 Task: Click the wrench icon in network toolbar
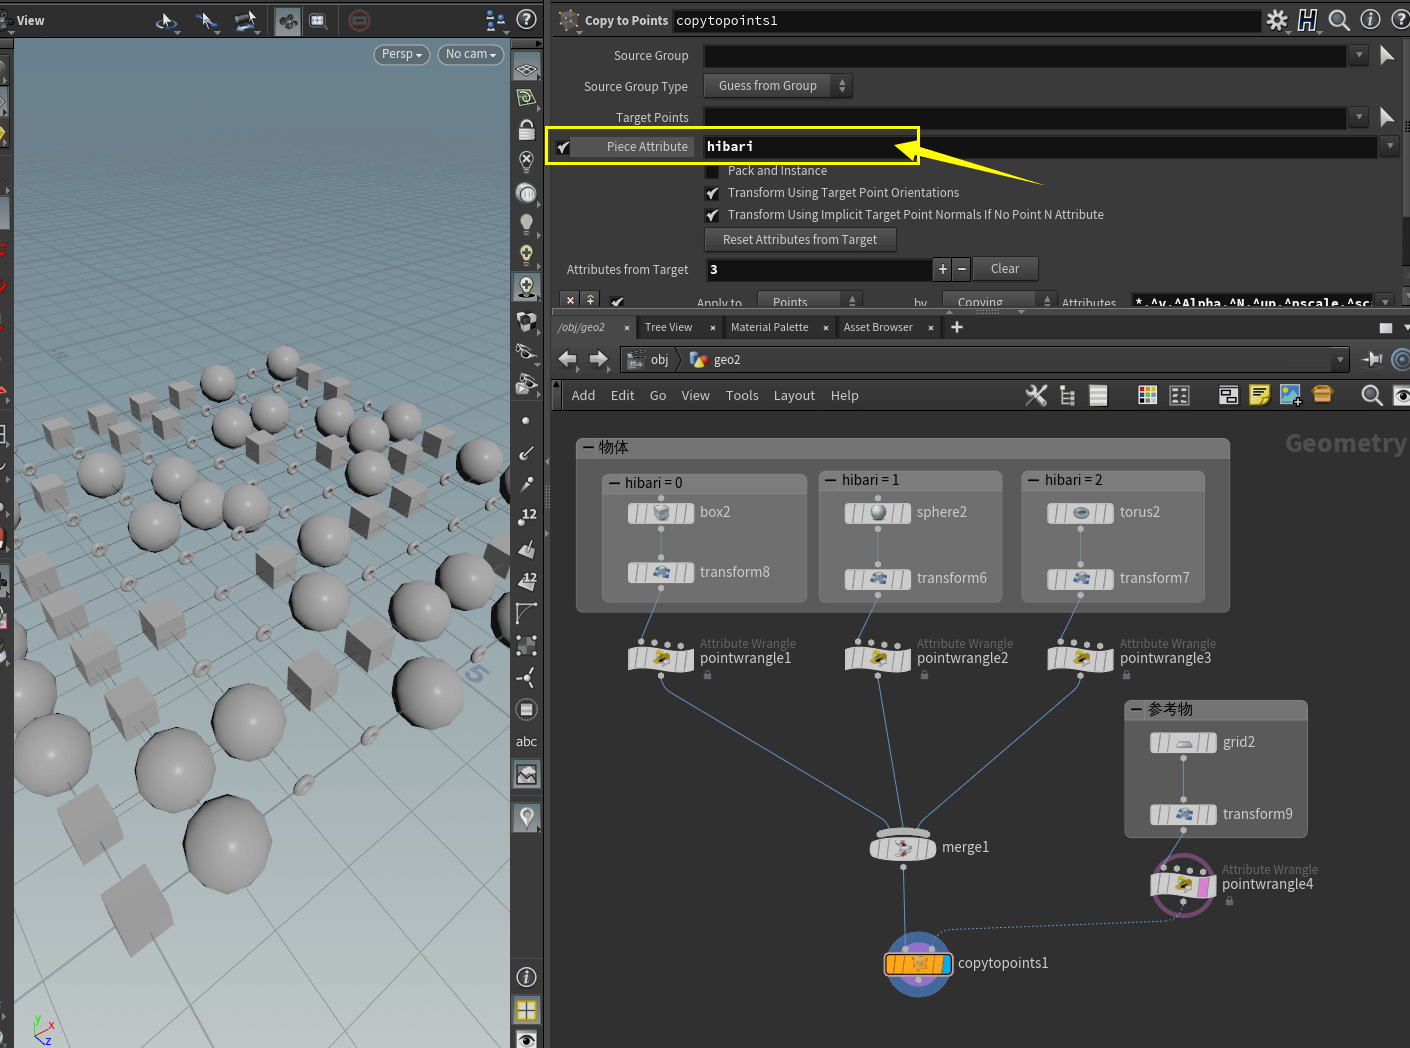[1036, 396]
